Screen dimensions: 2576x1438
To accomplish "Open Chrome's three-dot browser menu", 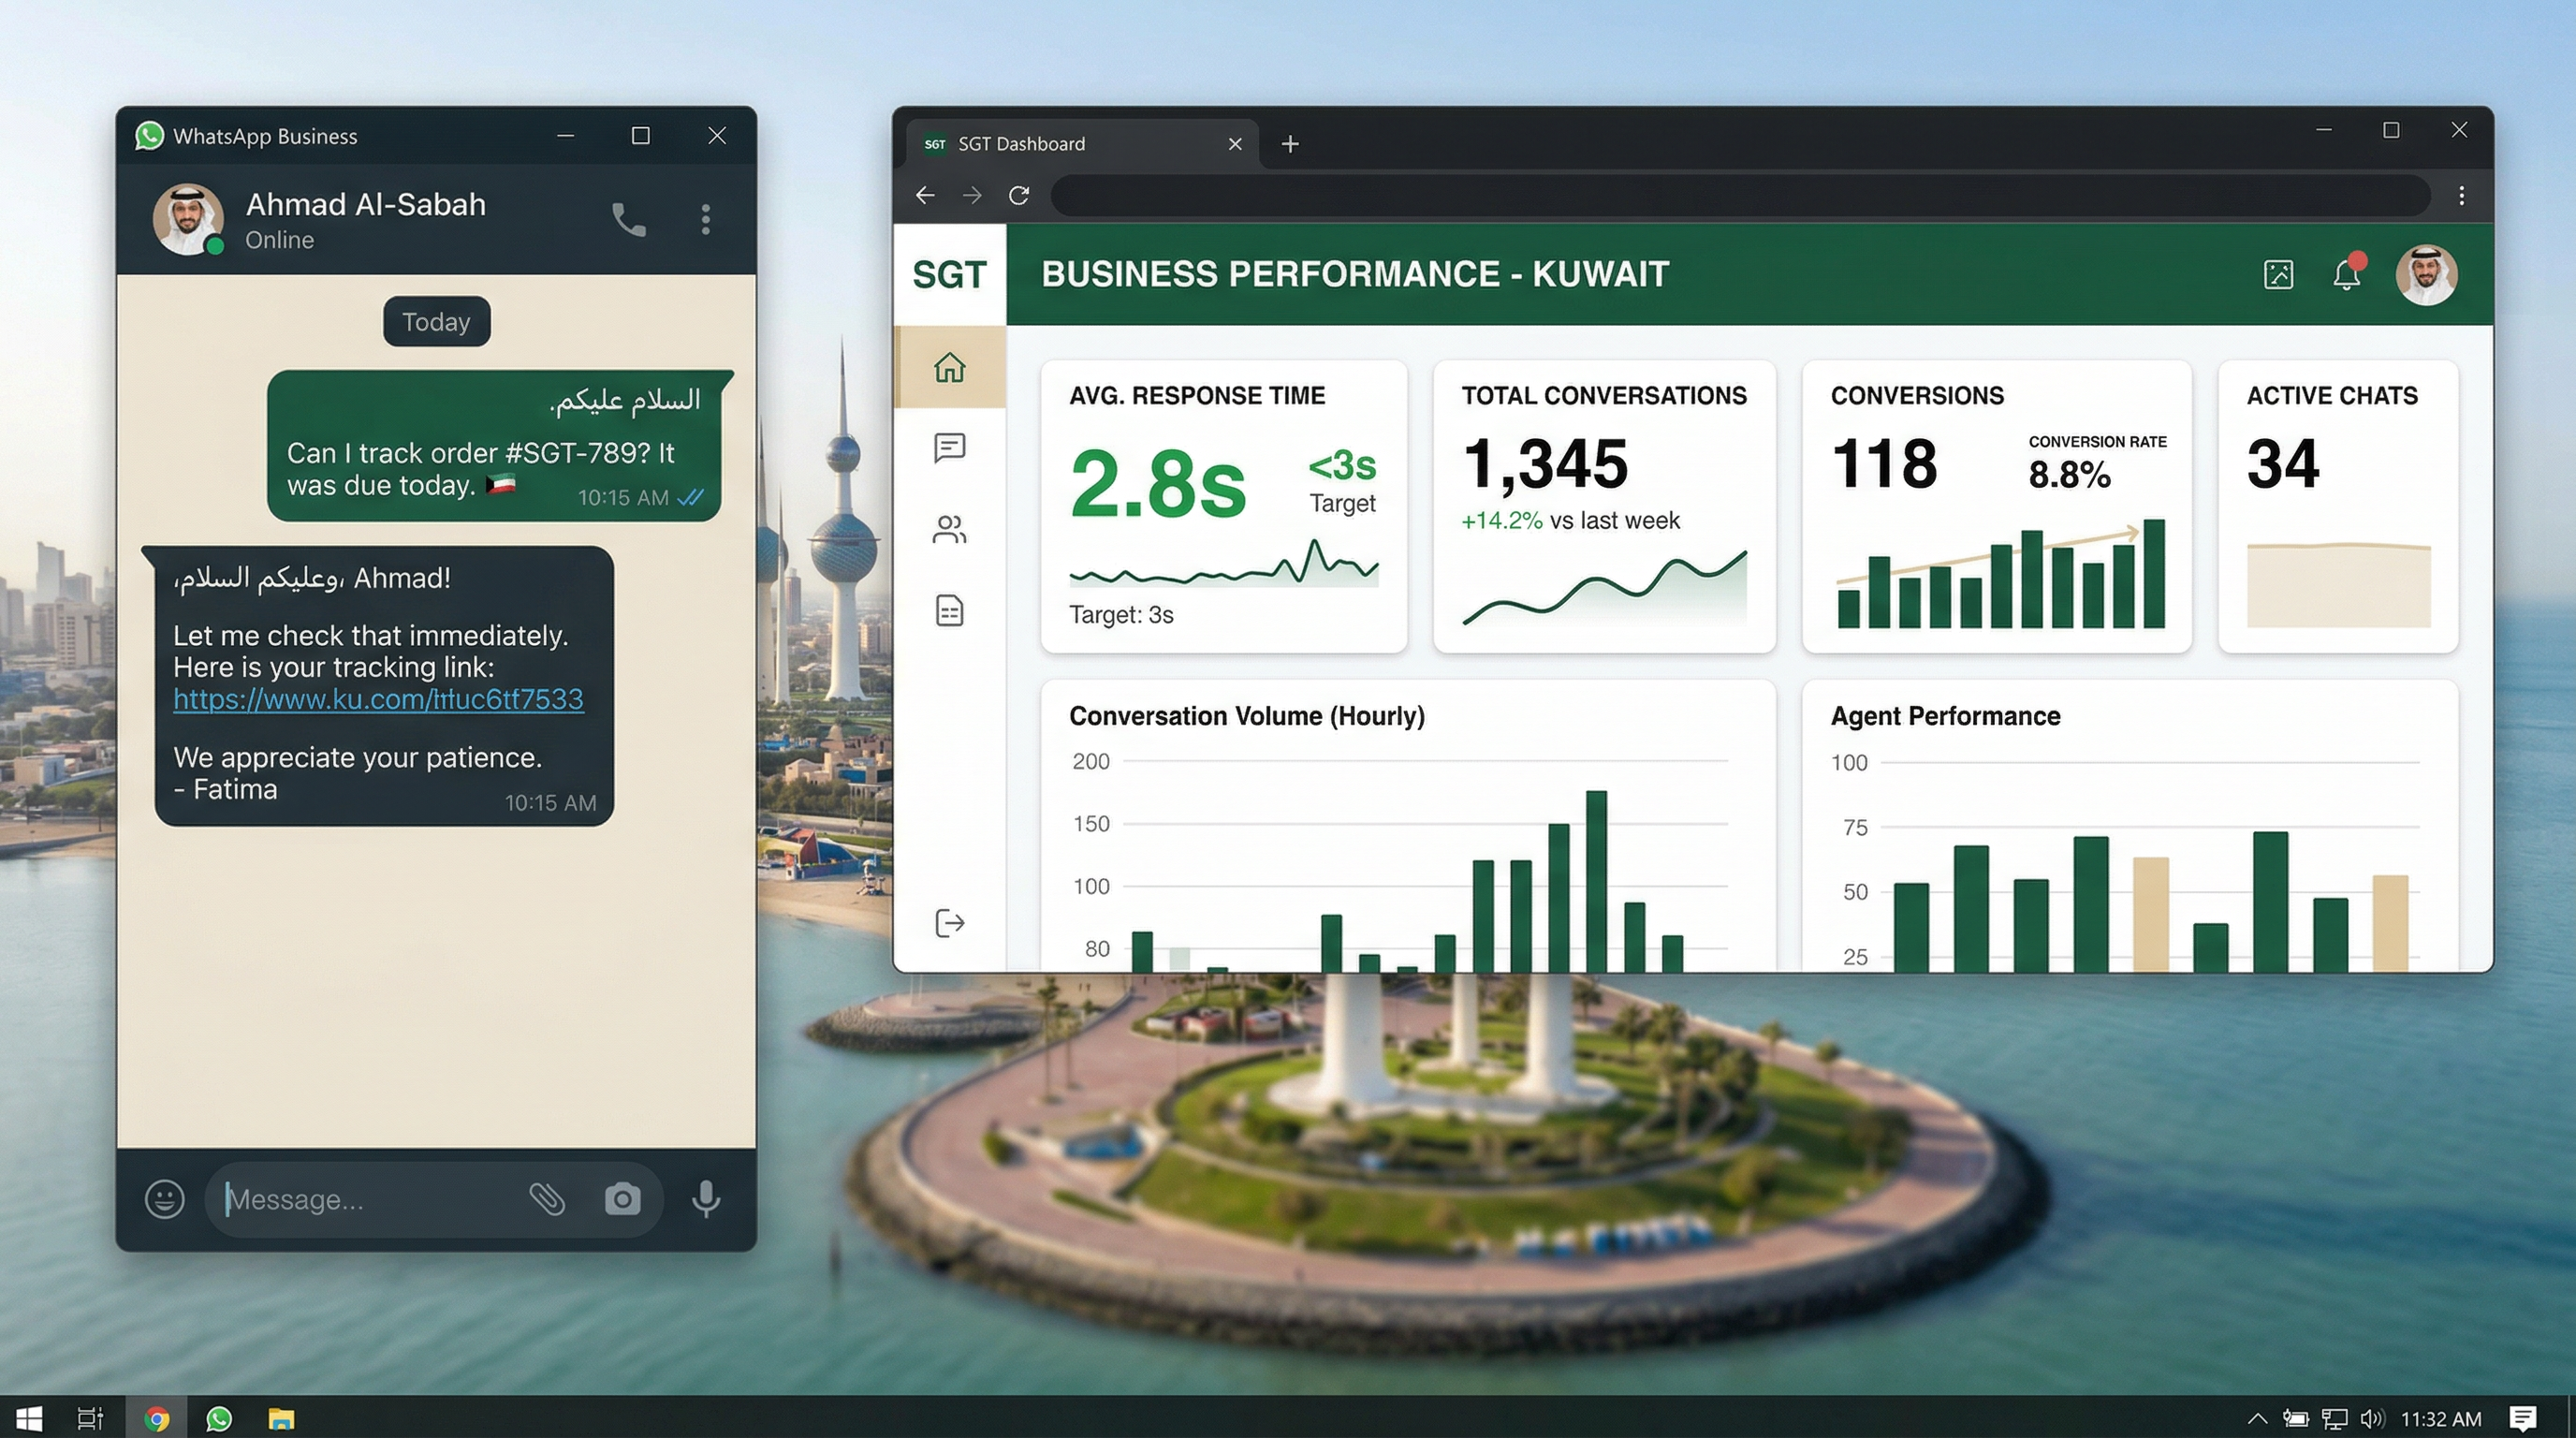I will point(2462,195).
